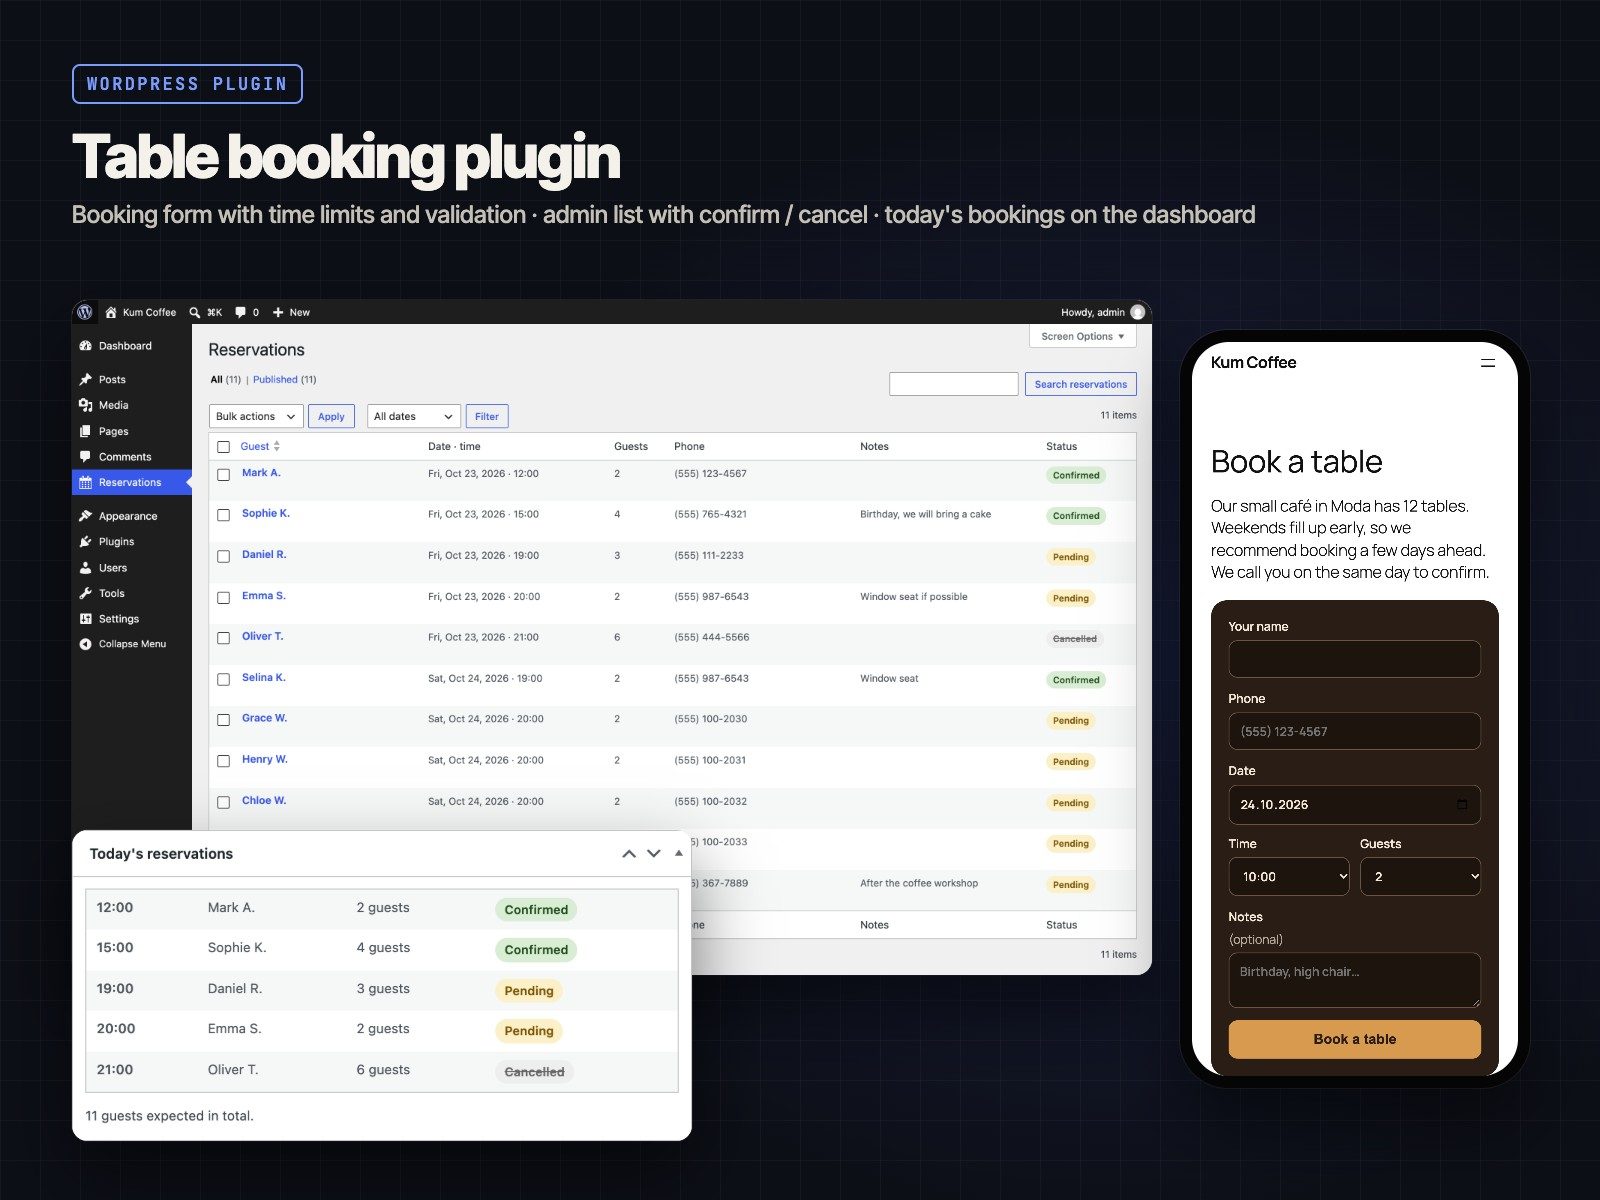Click the Settings icon in sidebar
The height and width of the screenshot is (1200, 1600).
coord(86,618)
